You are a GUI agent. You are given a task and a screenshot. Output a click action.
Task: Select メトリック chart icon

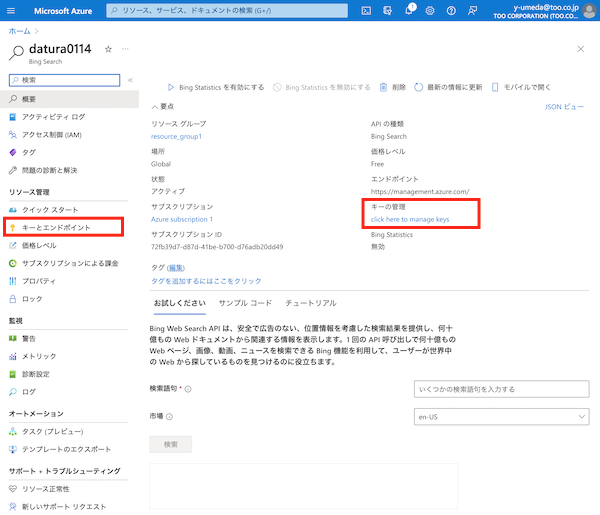point(13,356)
